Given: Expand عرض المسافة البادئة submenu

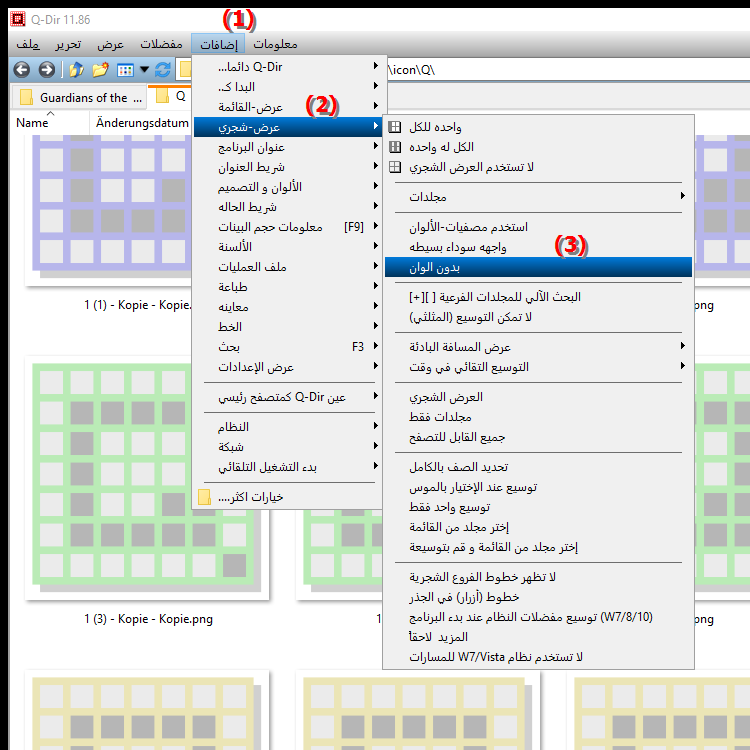Looking at the screenshot, I should pyautogui.click(x=539, y=347).
